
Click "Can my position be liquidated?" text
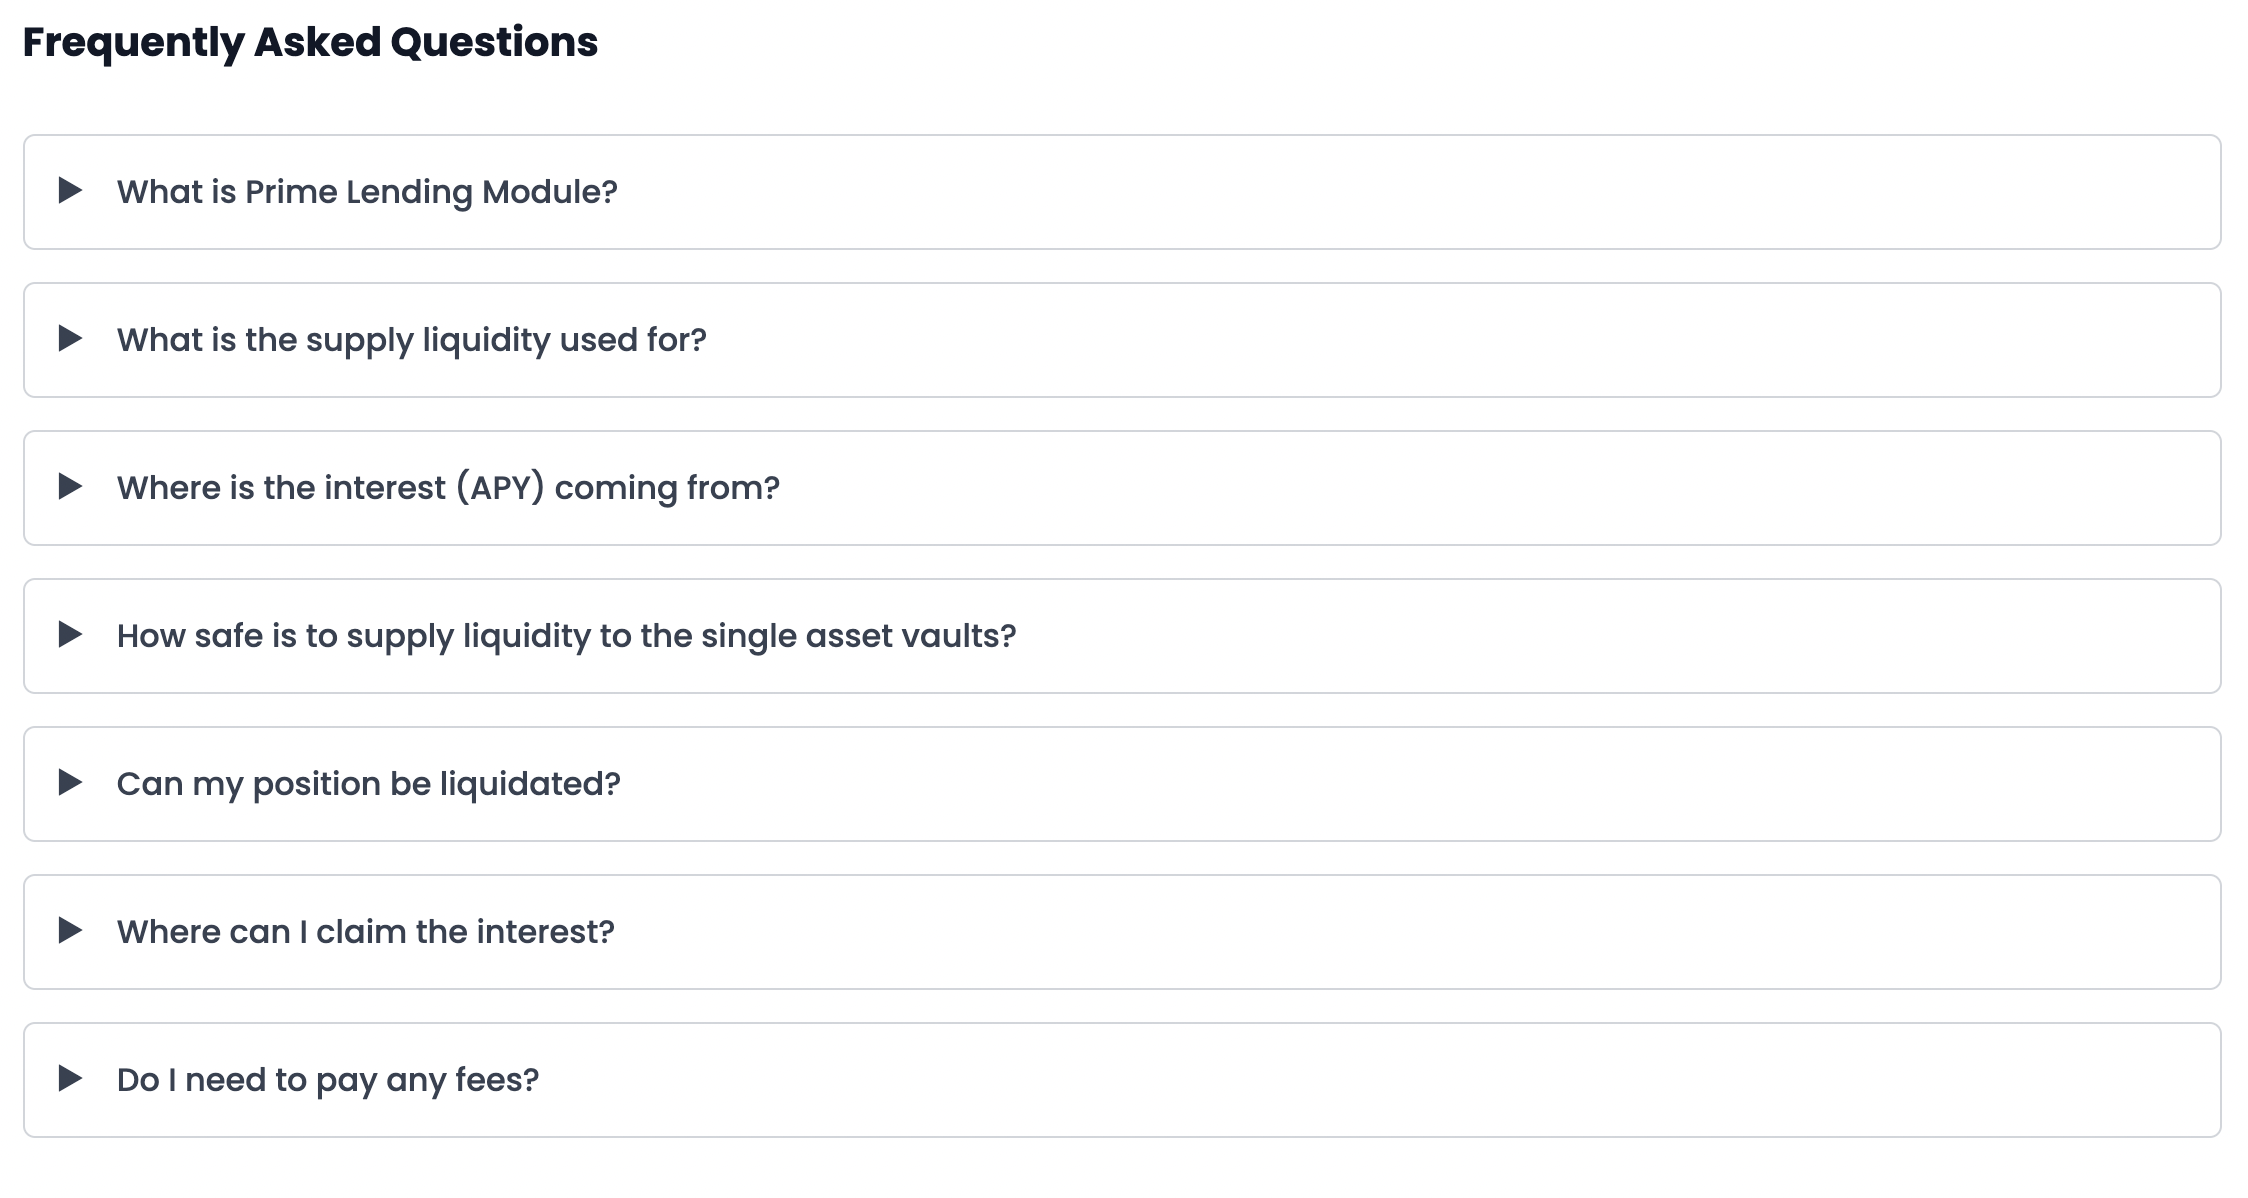[x=368, y=784]
